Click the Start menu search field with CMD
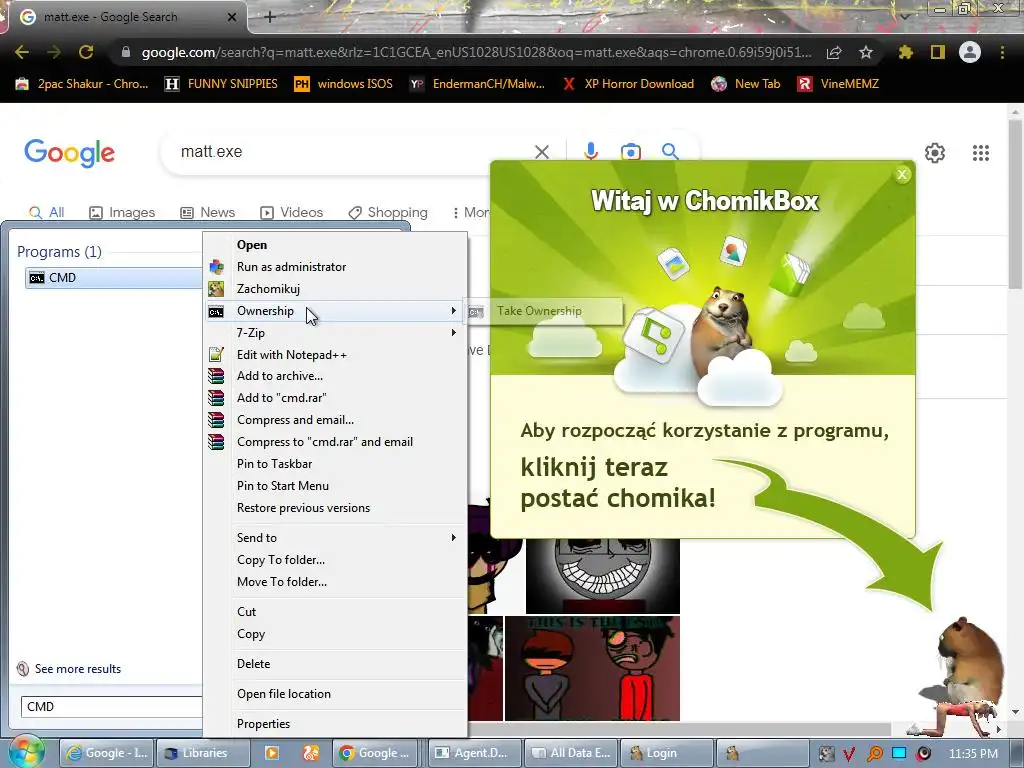This screenshot has width=1024, height=768. coord(112,707)
